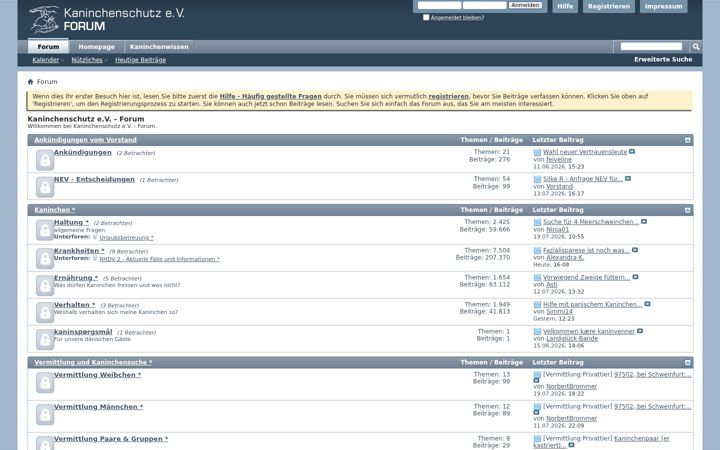Click the kaninspørgsmål forum lock icon
This screenshot has width=720, height=450.
click(45, 340)
